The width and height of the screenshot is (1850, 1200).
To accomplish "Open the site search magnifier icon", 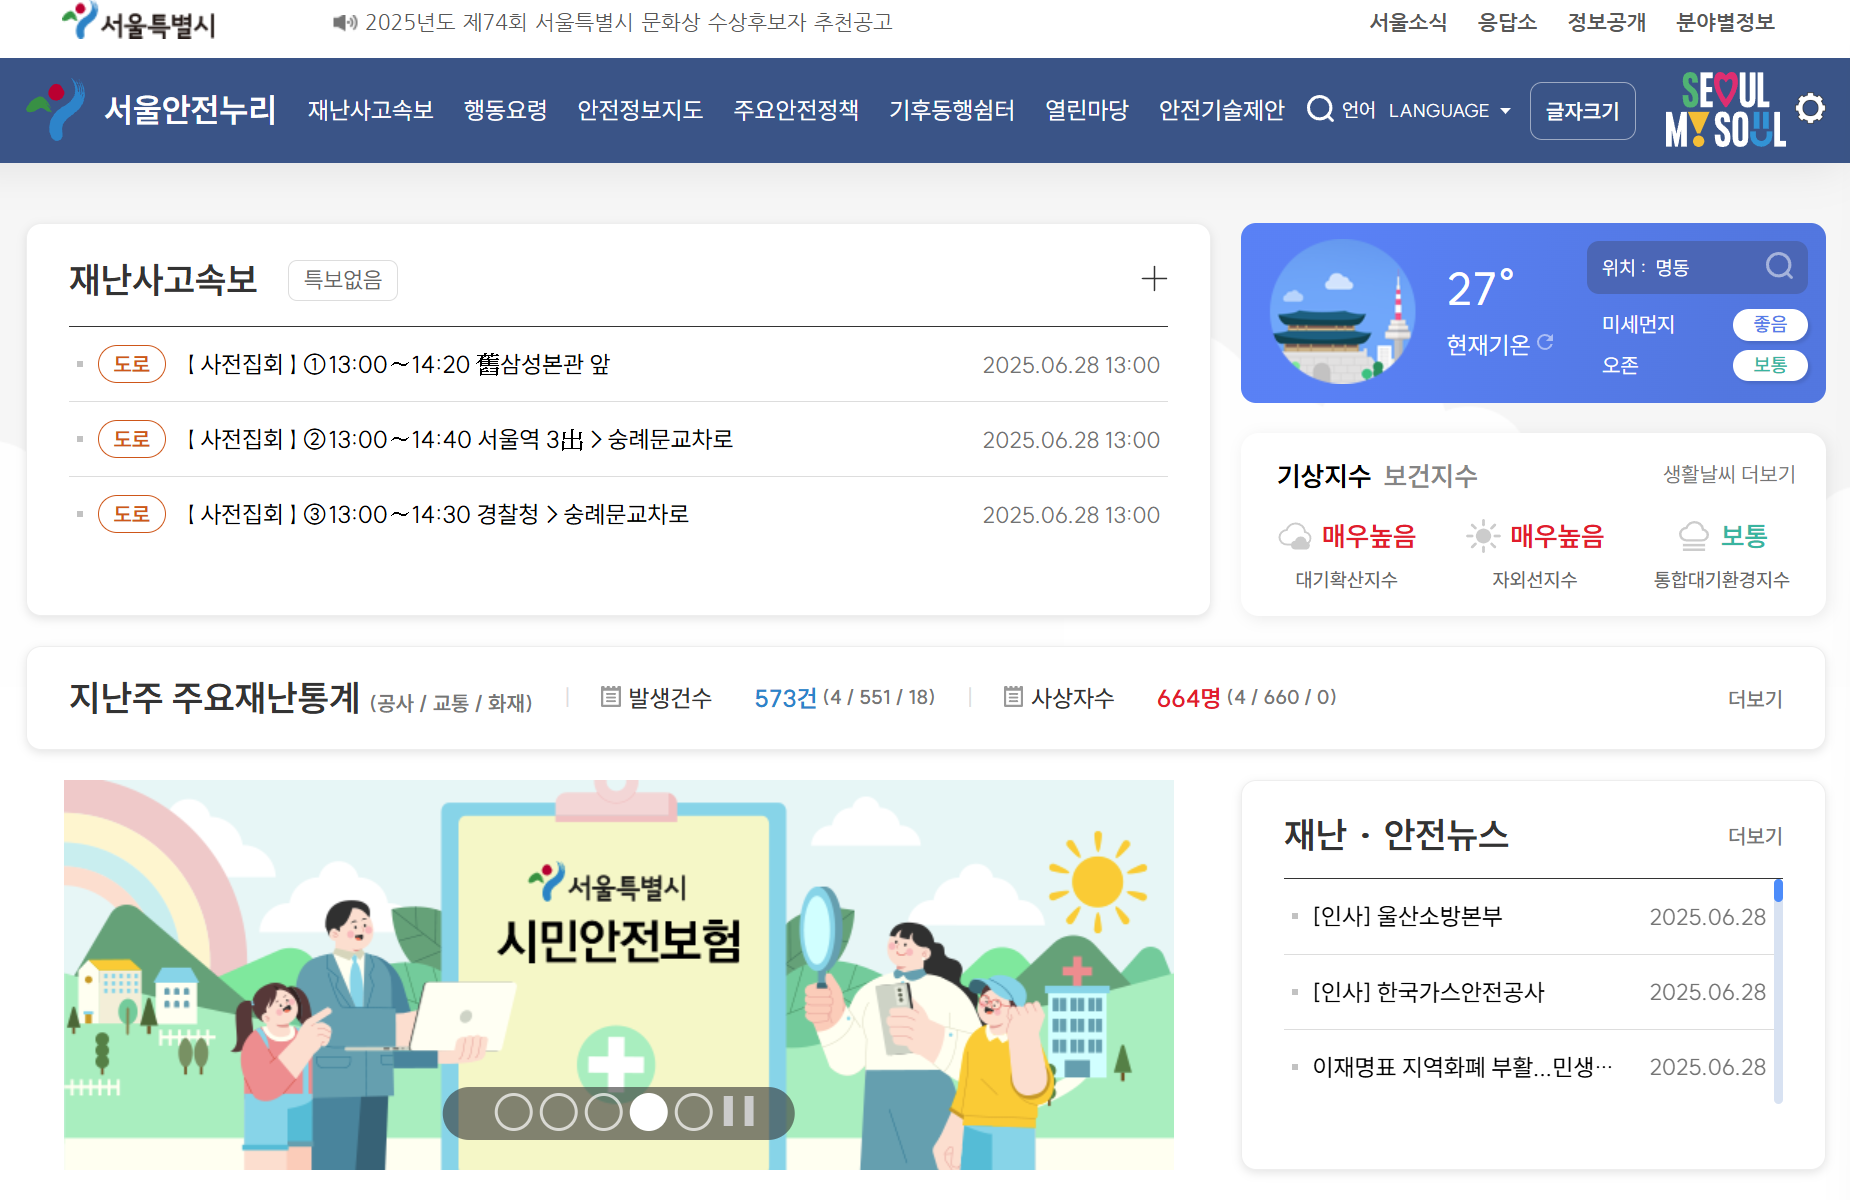I will (1322, 110).
